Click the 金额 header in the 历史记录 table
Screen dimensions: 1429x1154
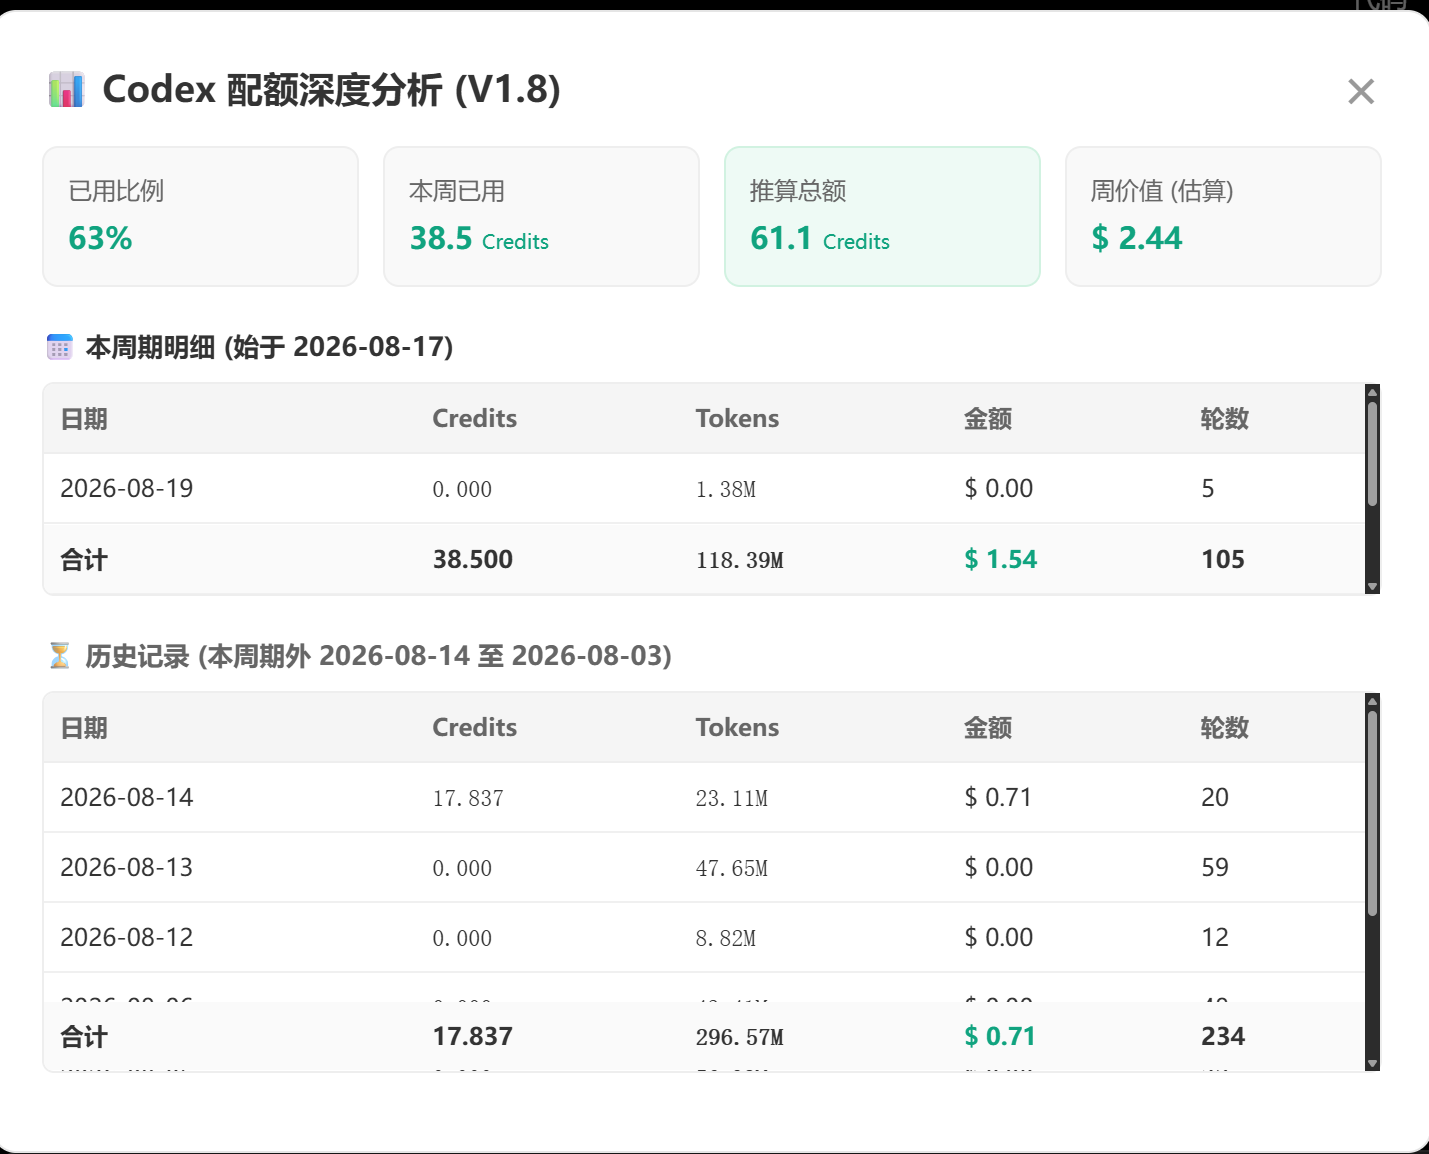click(988, 728)
